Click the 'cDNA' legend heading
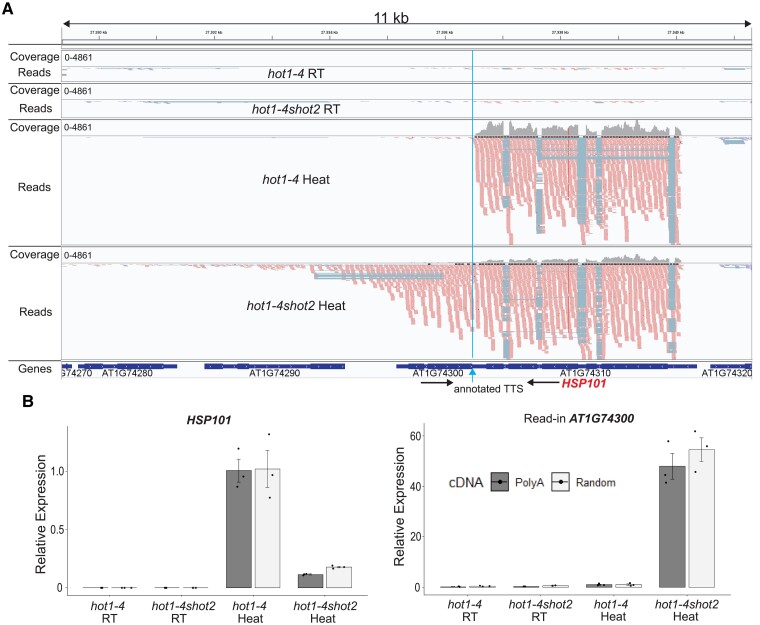This screenshot has height=625, width=760. click(x=466, y=482)
